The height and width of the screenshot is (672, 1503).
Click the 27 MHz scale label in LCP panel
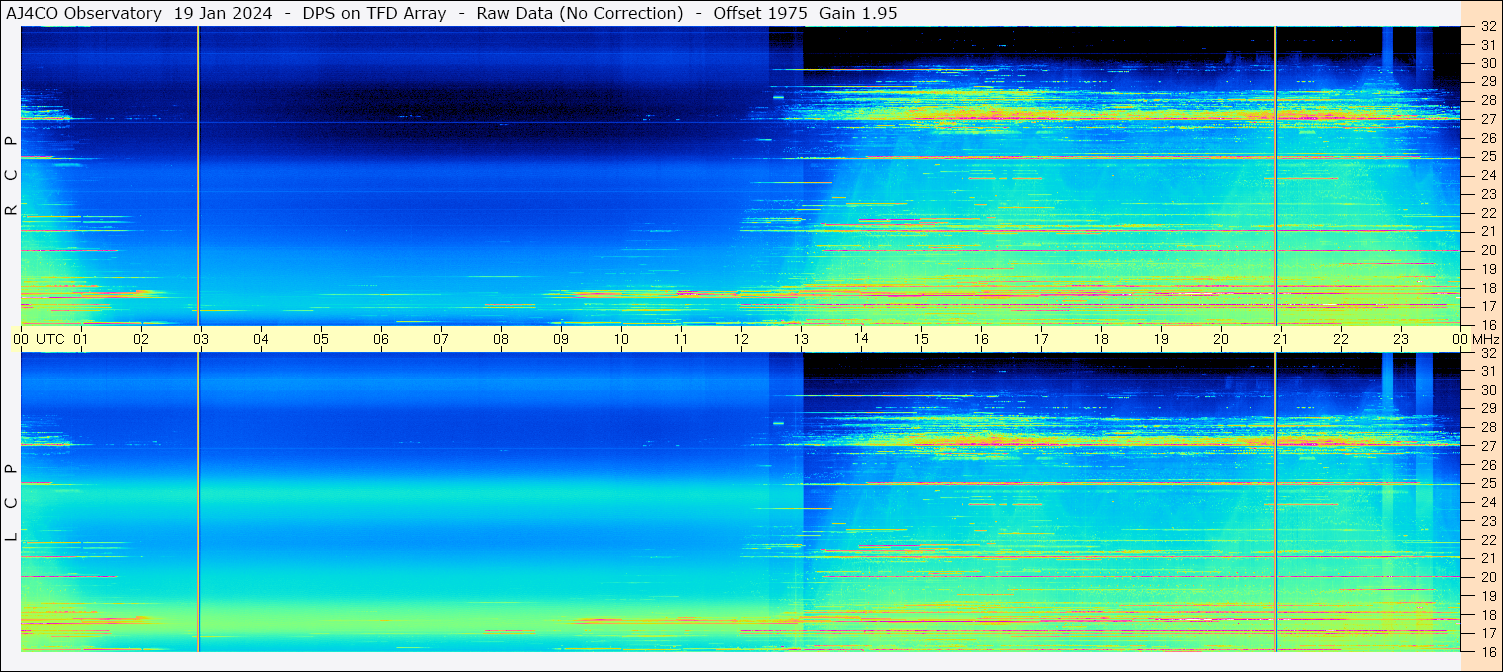click(x=1488, y=446)
